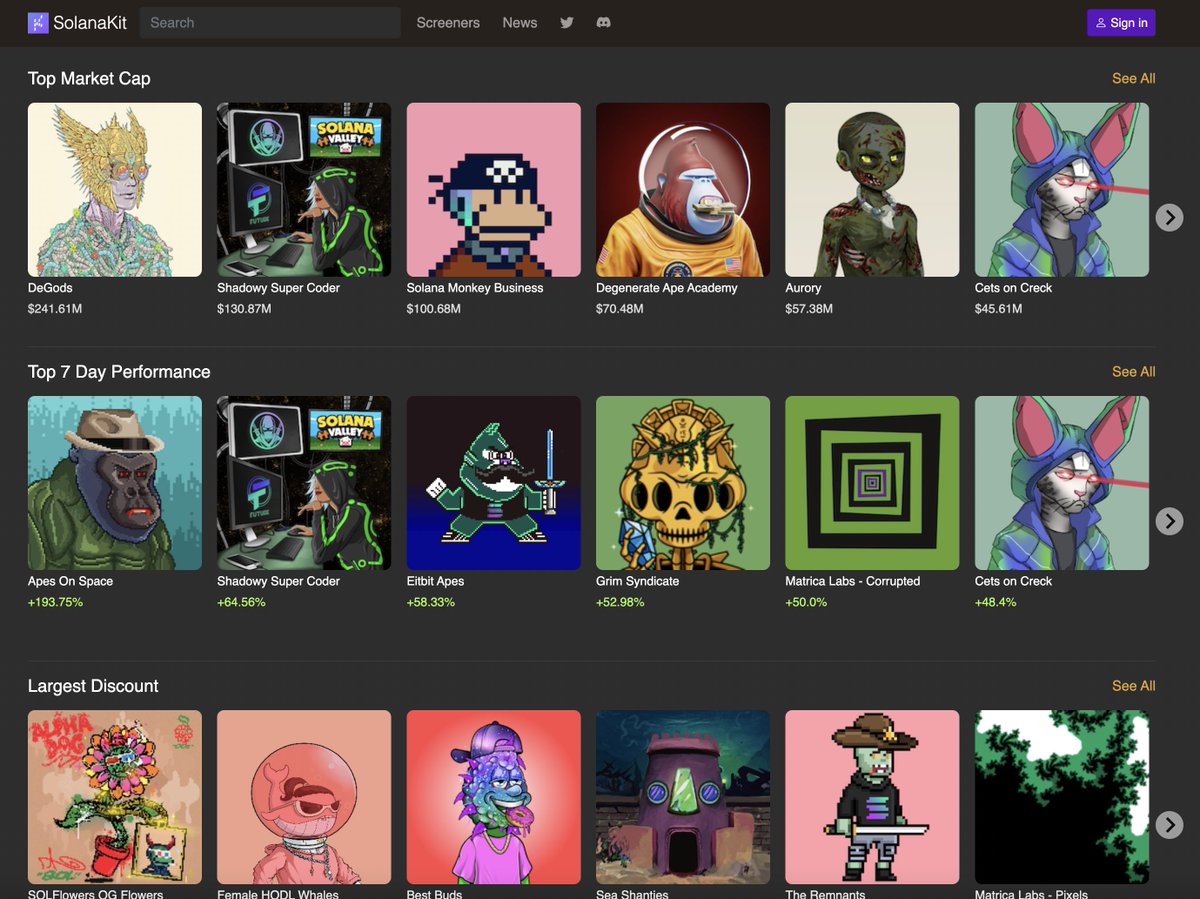The width and height of the screenshot is (1200, 899).
Task: Open the Degenerate Ape Academy thumbnail
Action: click(683, 190)
